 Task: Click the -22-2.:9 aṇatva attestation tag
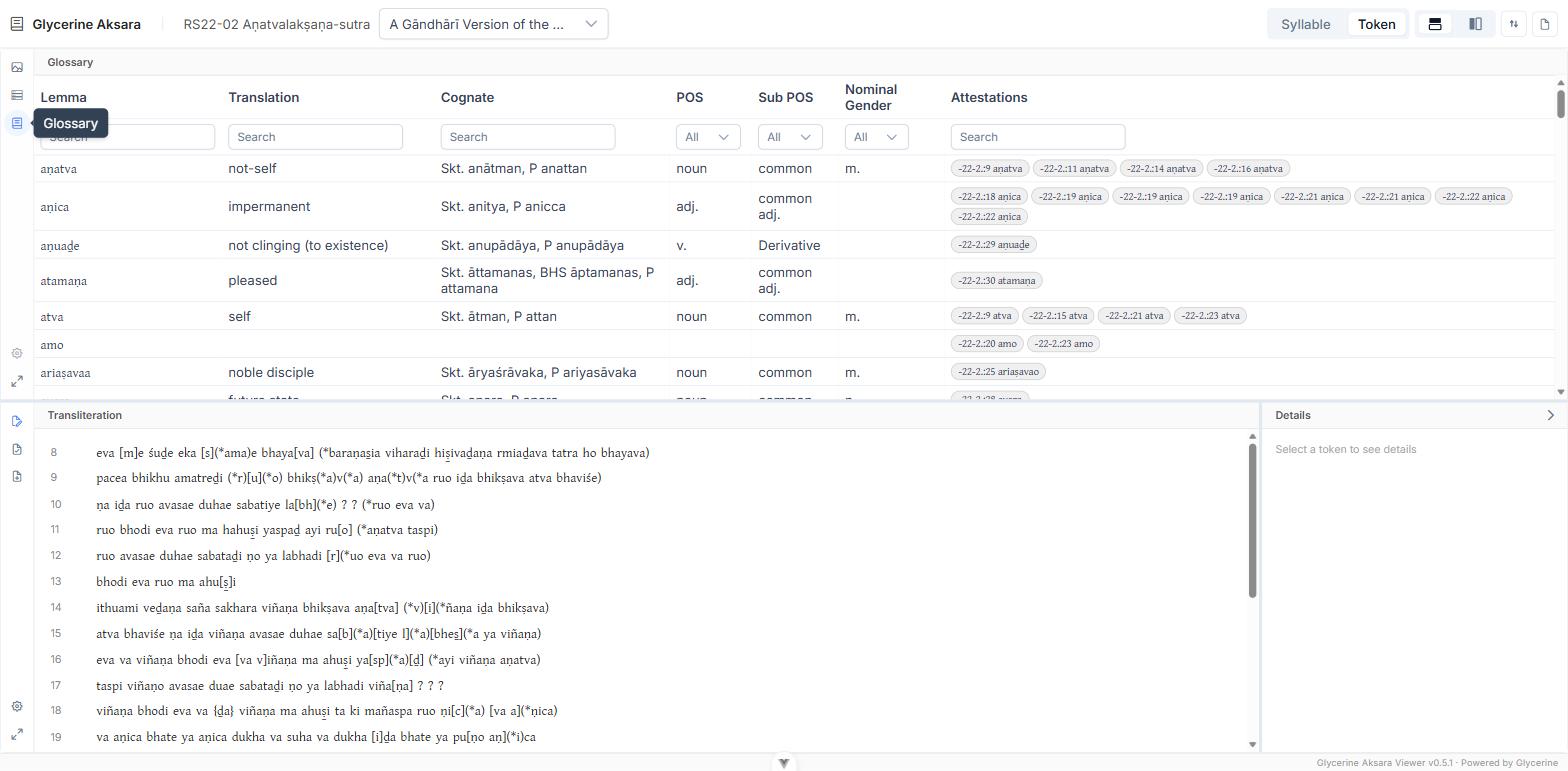click(x=990, y=168)
